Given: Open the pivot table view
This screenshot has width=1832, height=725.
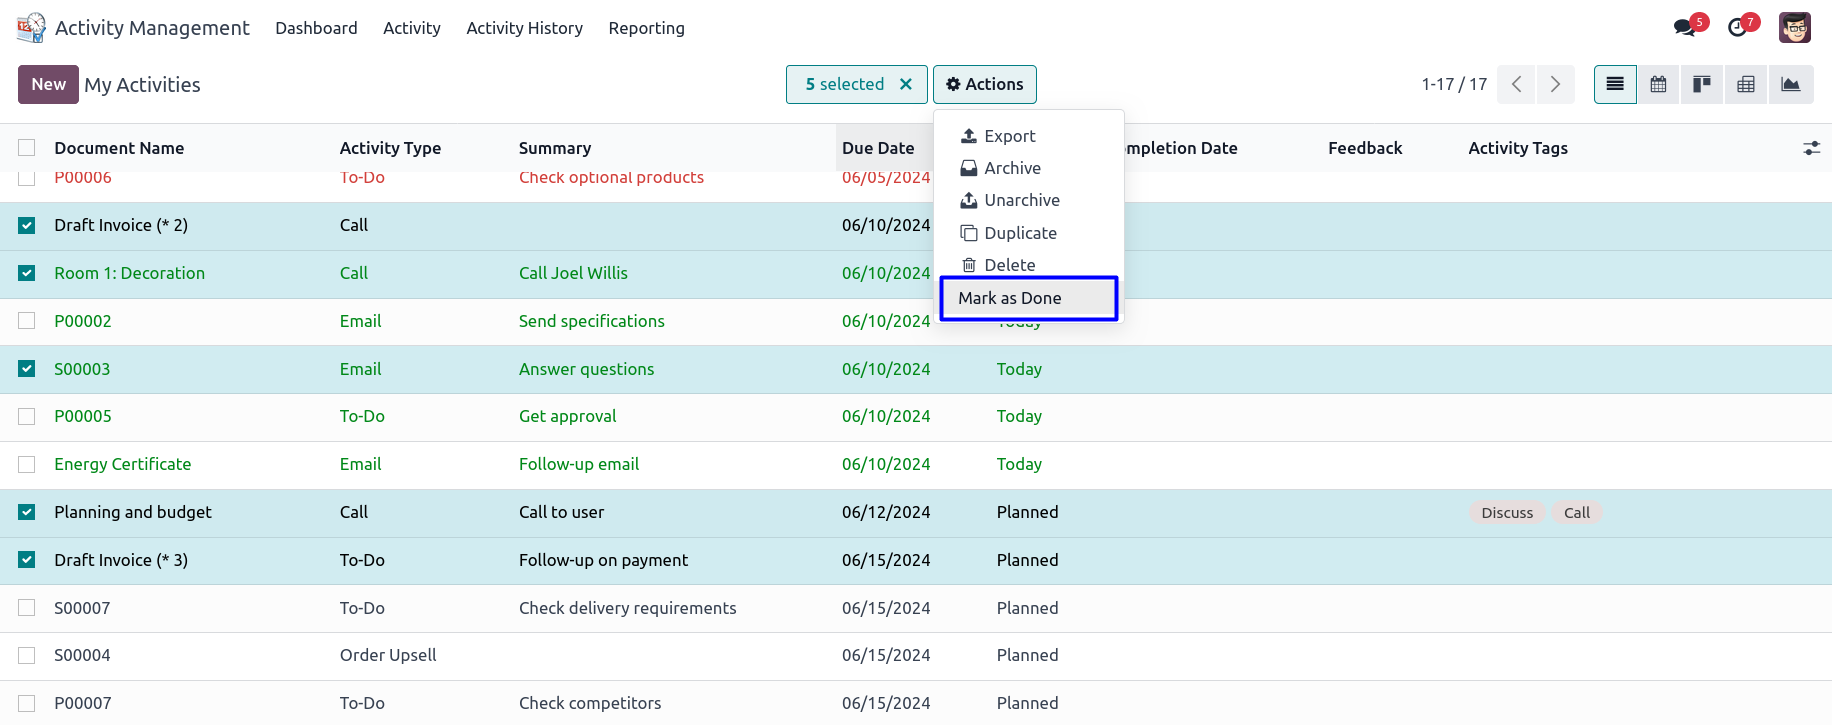Looking at the screenshot, I should pos(1746,85).
